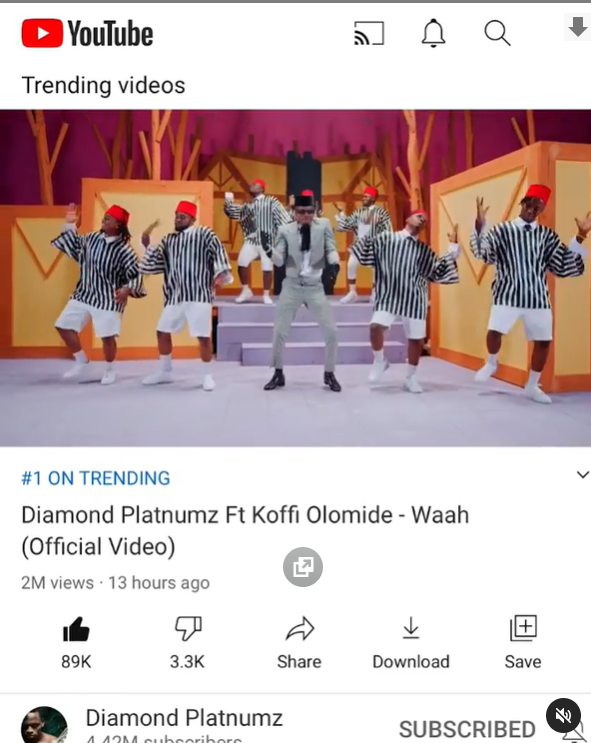591x743 pixels.
Task: Dislike the video with thumbs down
Action: pos(188,642)
